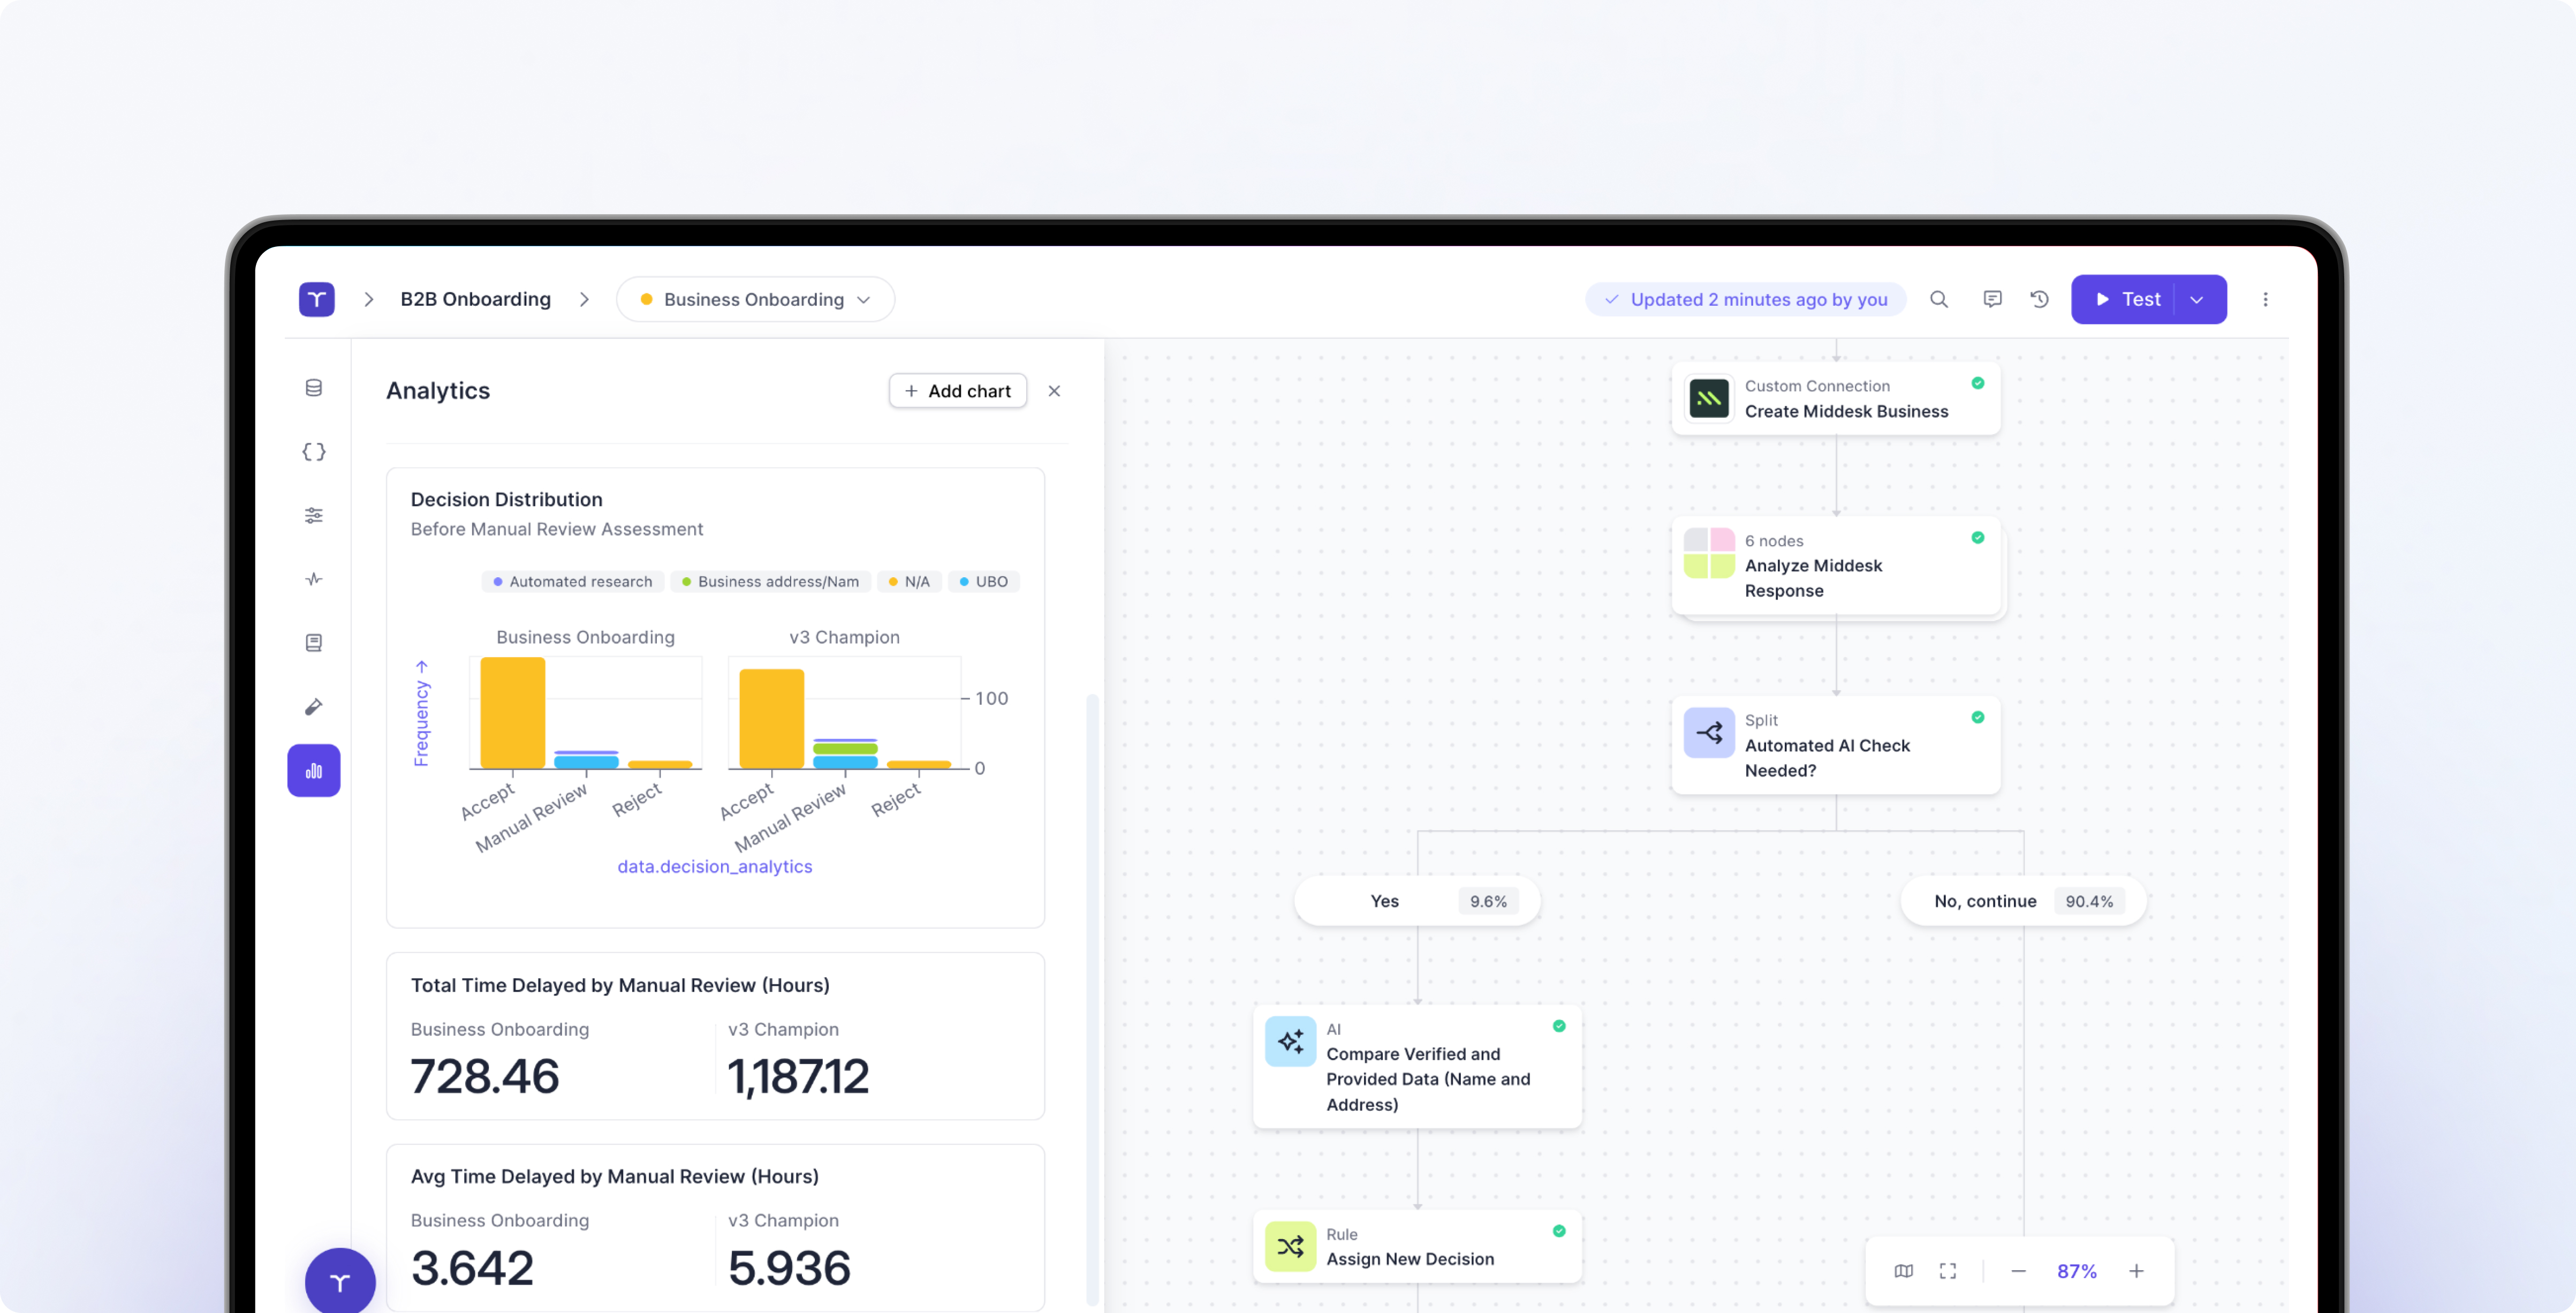Open the Test button dropdown arrow
The width and height of the screenshot is (2576, 1313).
[x=2197, y=299]
